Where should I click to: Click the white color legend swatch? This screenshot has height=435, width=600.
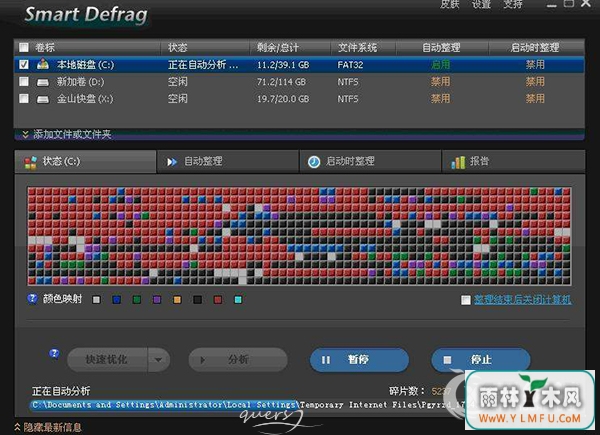click(x=96, y=300)
